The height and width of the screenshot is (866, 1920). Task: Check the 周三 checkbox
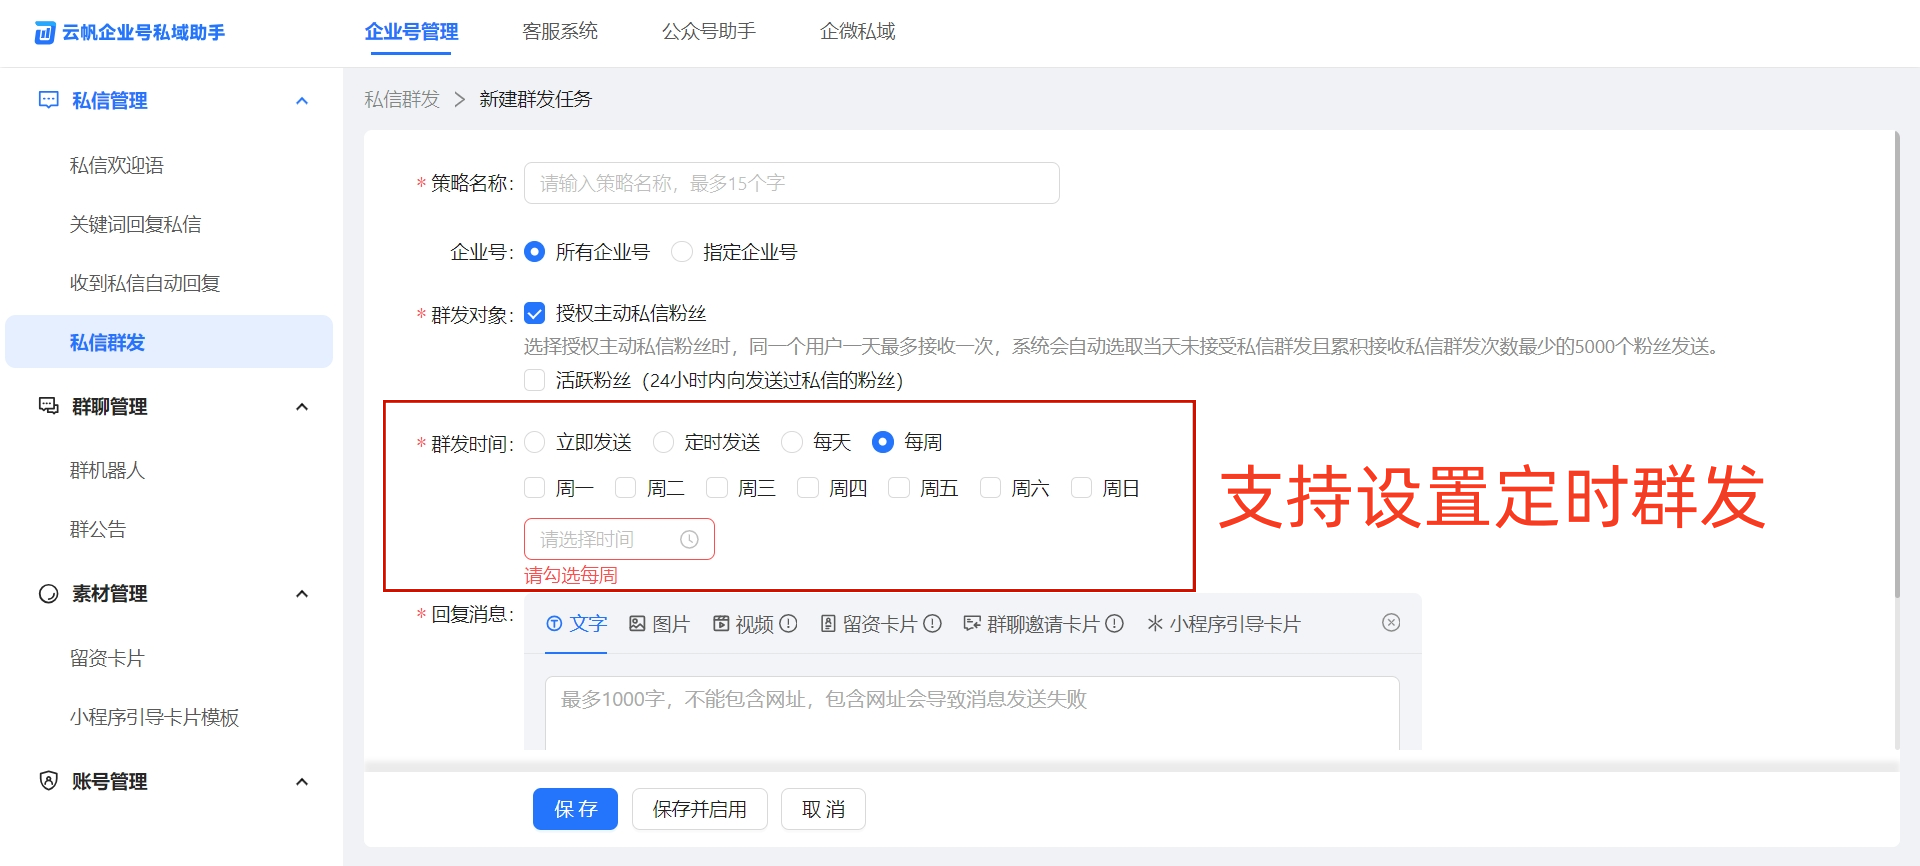coord(717,488)
